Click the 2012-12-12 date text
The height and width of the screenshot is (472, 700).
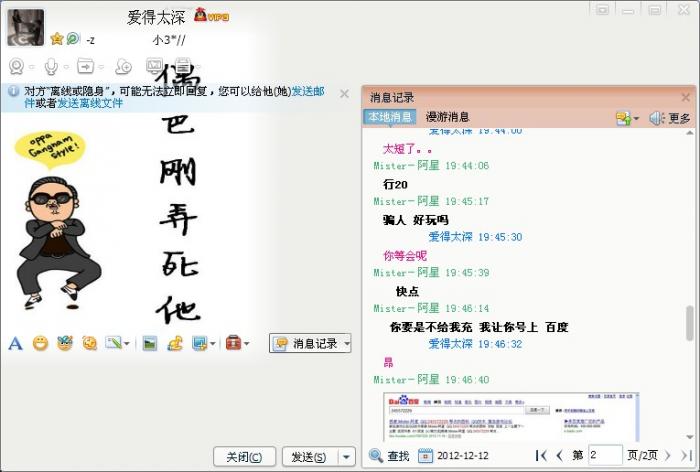462,456
